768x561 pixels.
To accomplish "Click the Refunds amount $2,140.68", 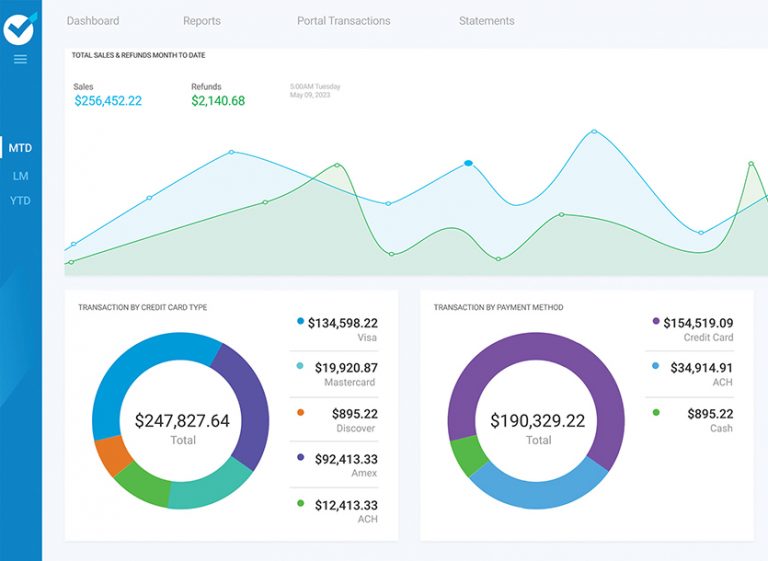I will 218,101.
